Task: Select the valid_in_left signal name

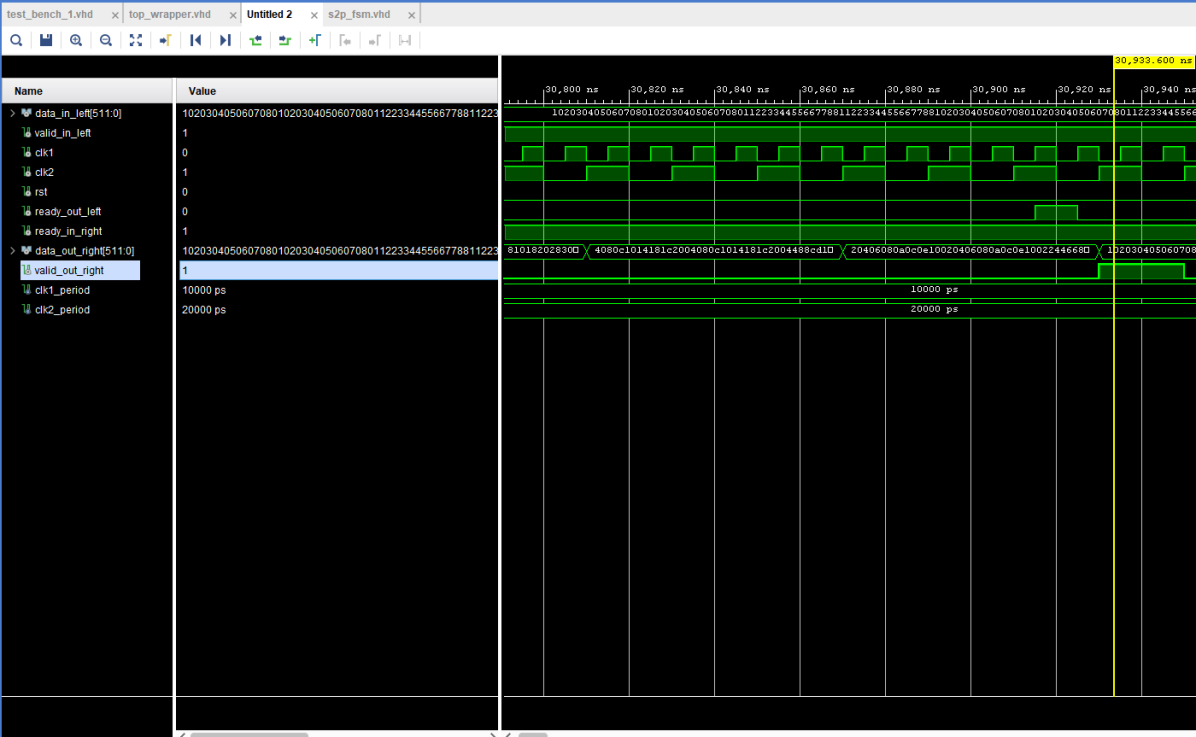Action: pos(63,133)
